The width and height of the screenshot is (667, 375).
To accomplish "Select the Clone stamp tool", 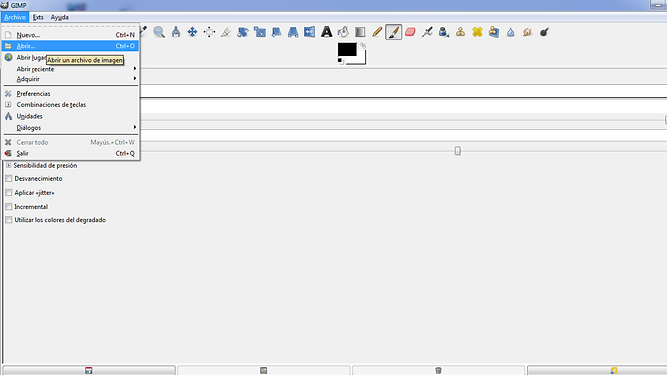I will [x=460, y=32].
